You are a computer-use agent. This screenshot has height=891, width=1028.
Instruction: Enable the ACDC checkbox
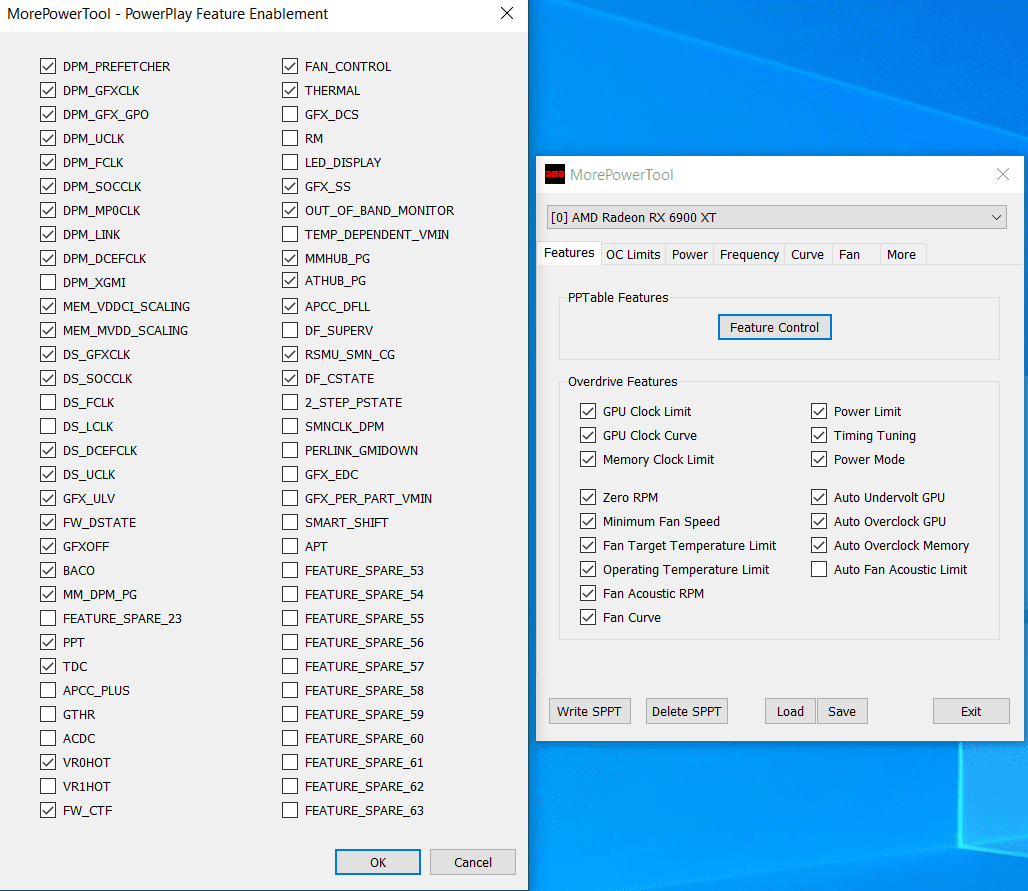[x=48, y=738]
